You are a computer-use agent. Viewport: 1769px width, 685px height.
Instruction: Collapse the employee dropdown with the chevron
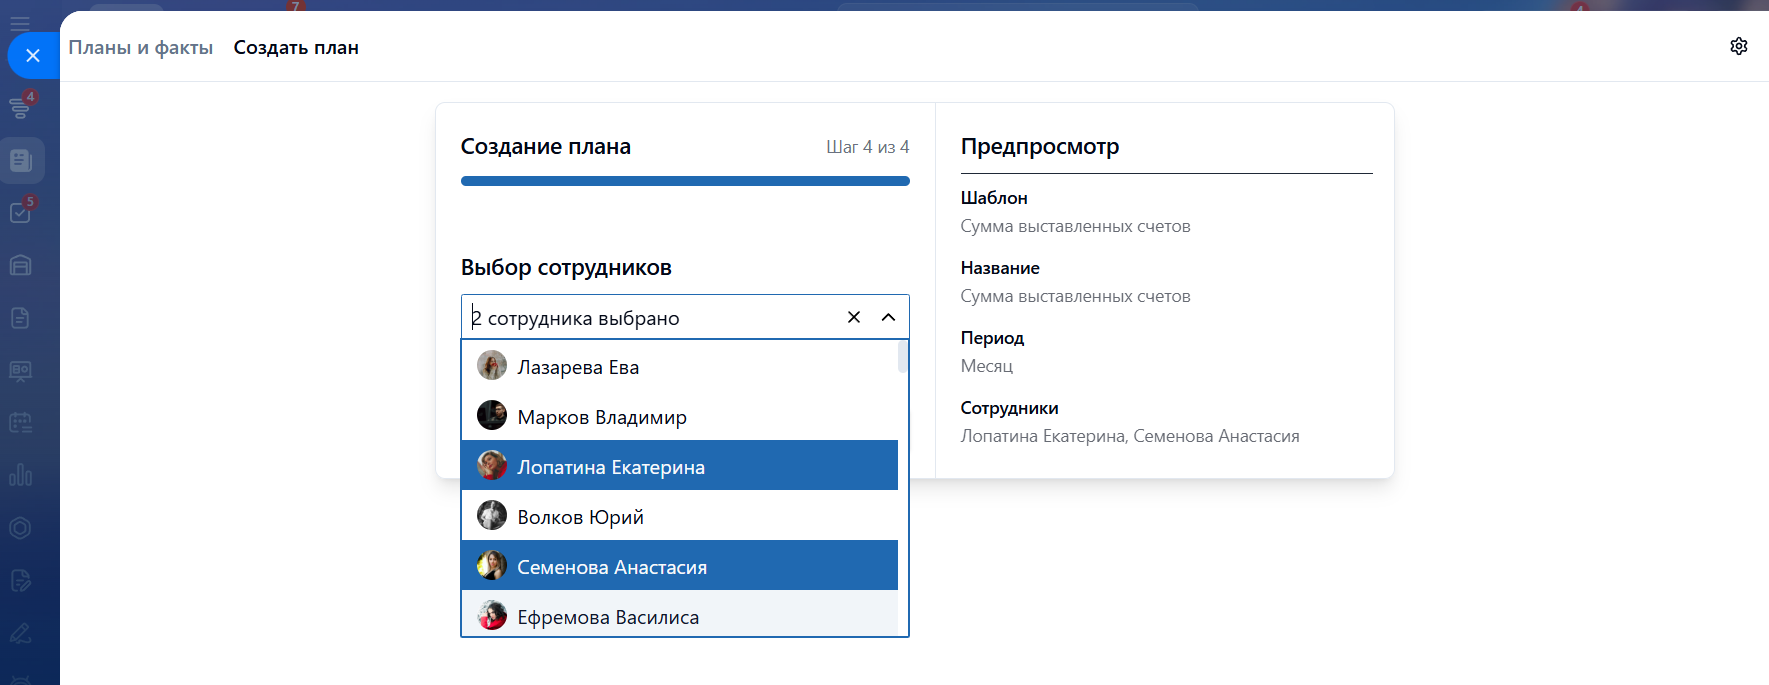[888, 317]
